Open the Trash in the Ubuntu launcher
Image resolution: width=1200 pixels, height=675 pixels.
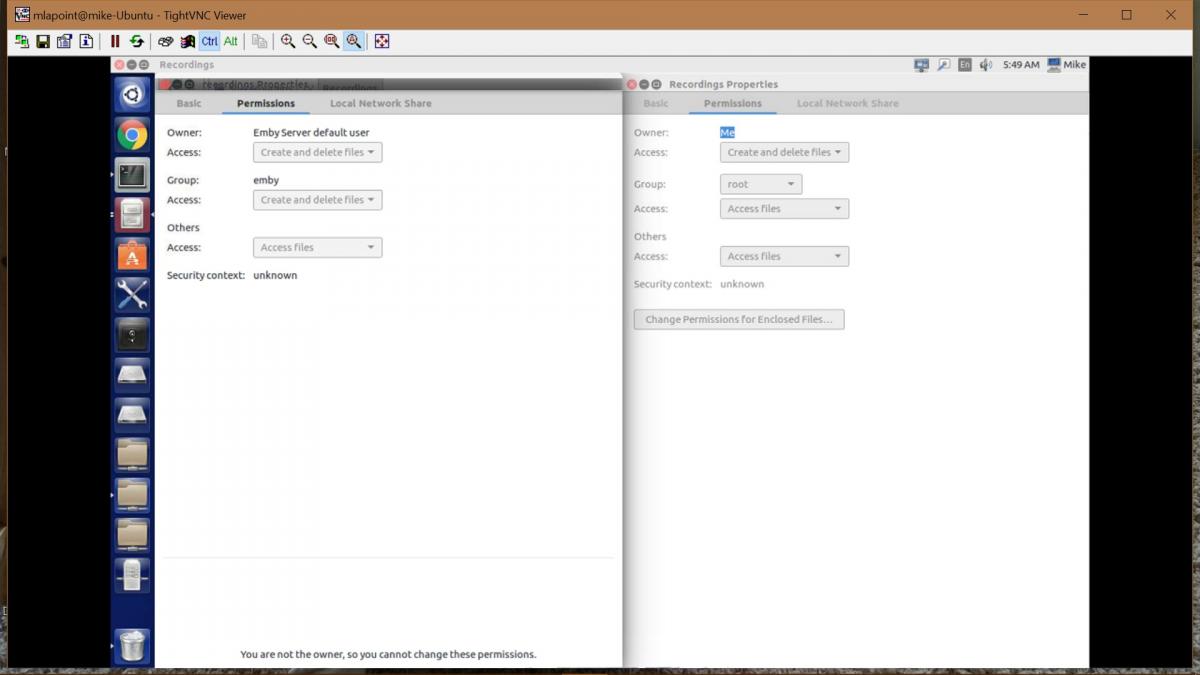pos(132,645)
